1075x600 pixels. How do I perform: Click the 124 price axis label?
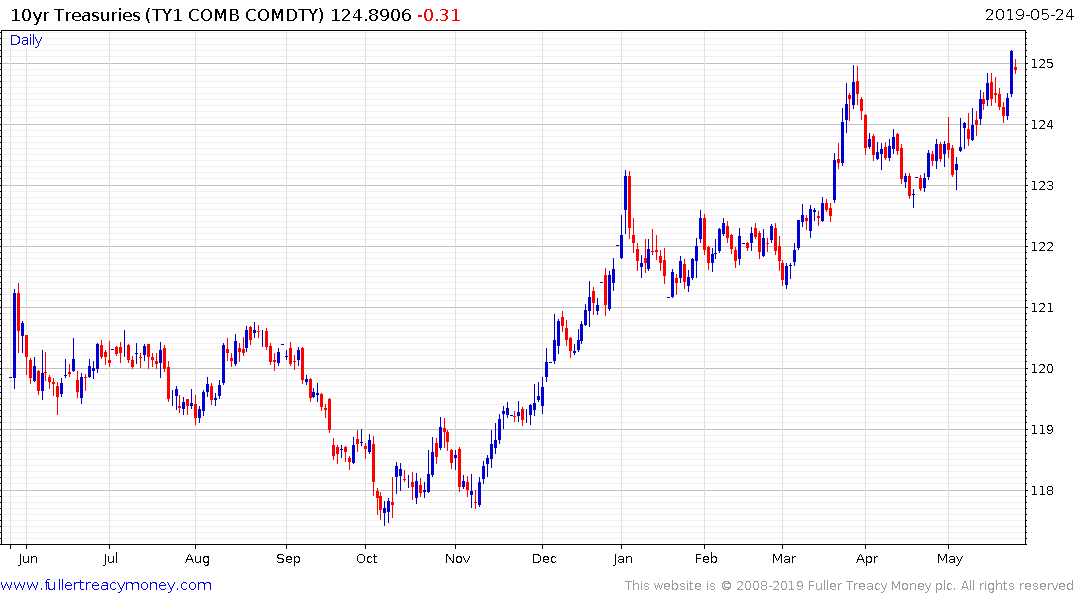(1042, 124)
